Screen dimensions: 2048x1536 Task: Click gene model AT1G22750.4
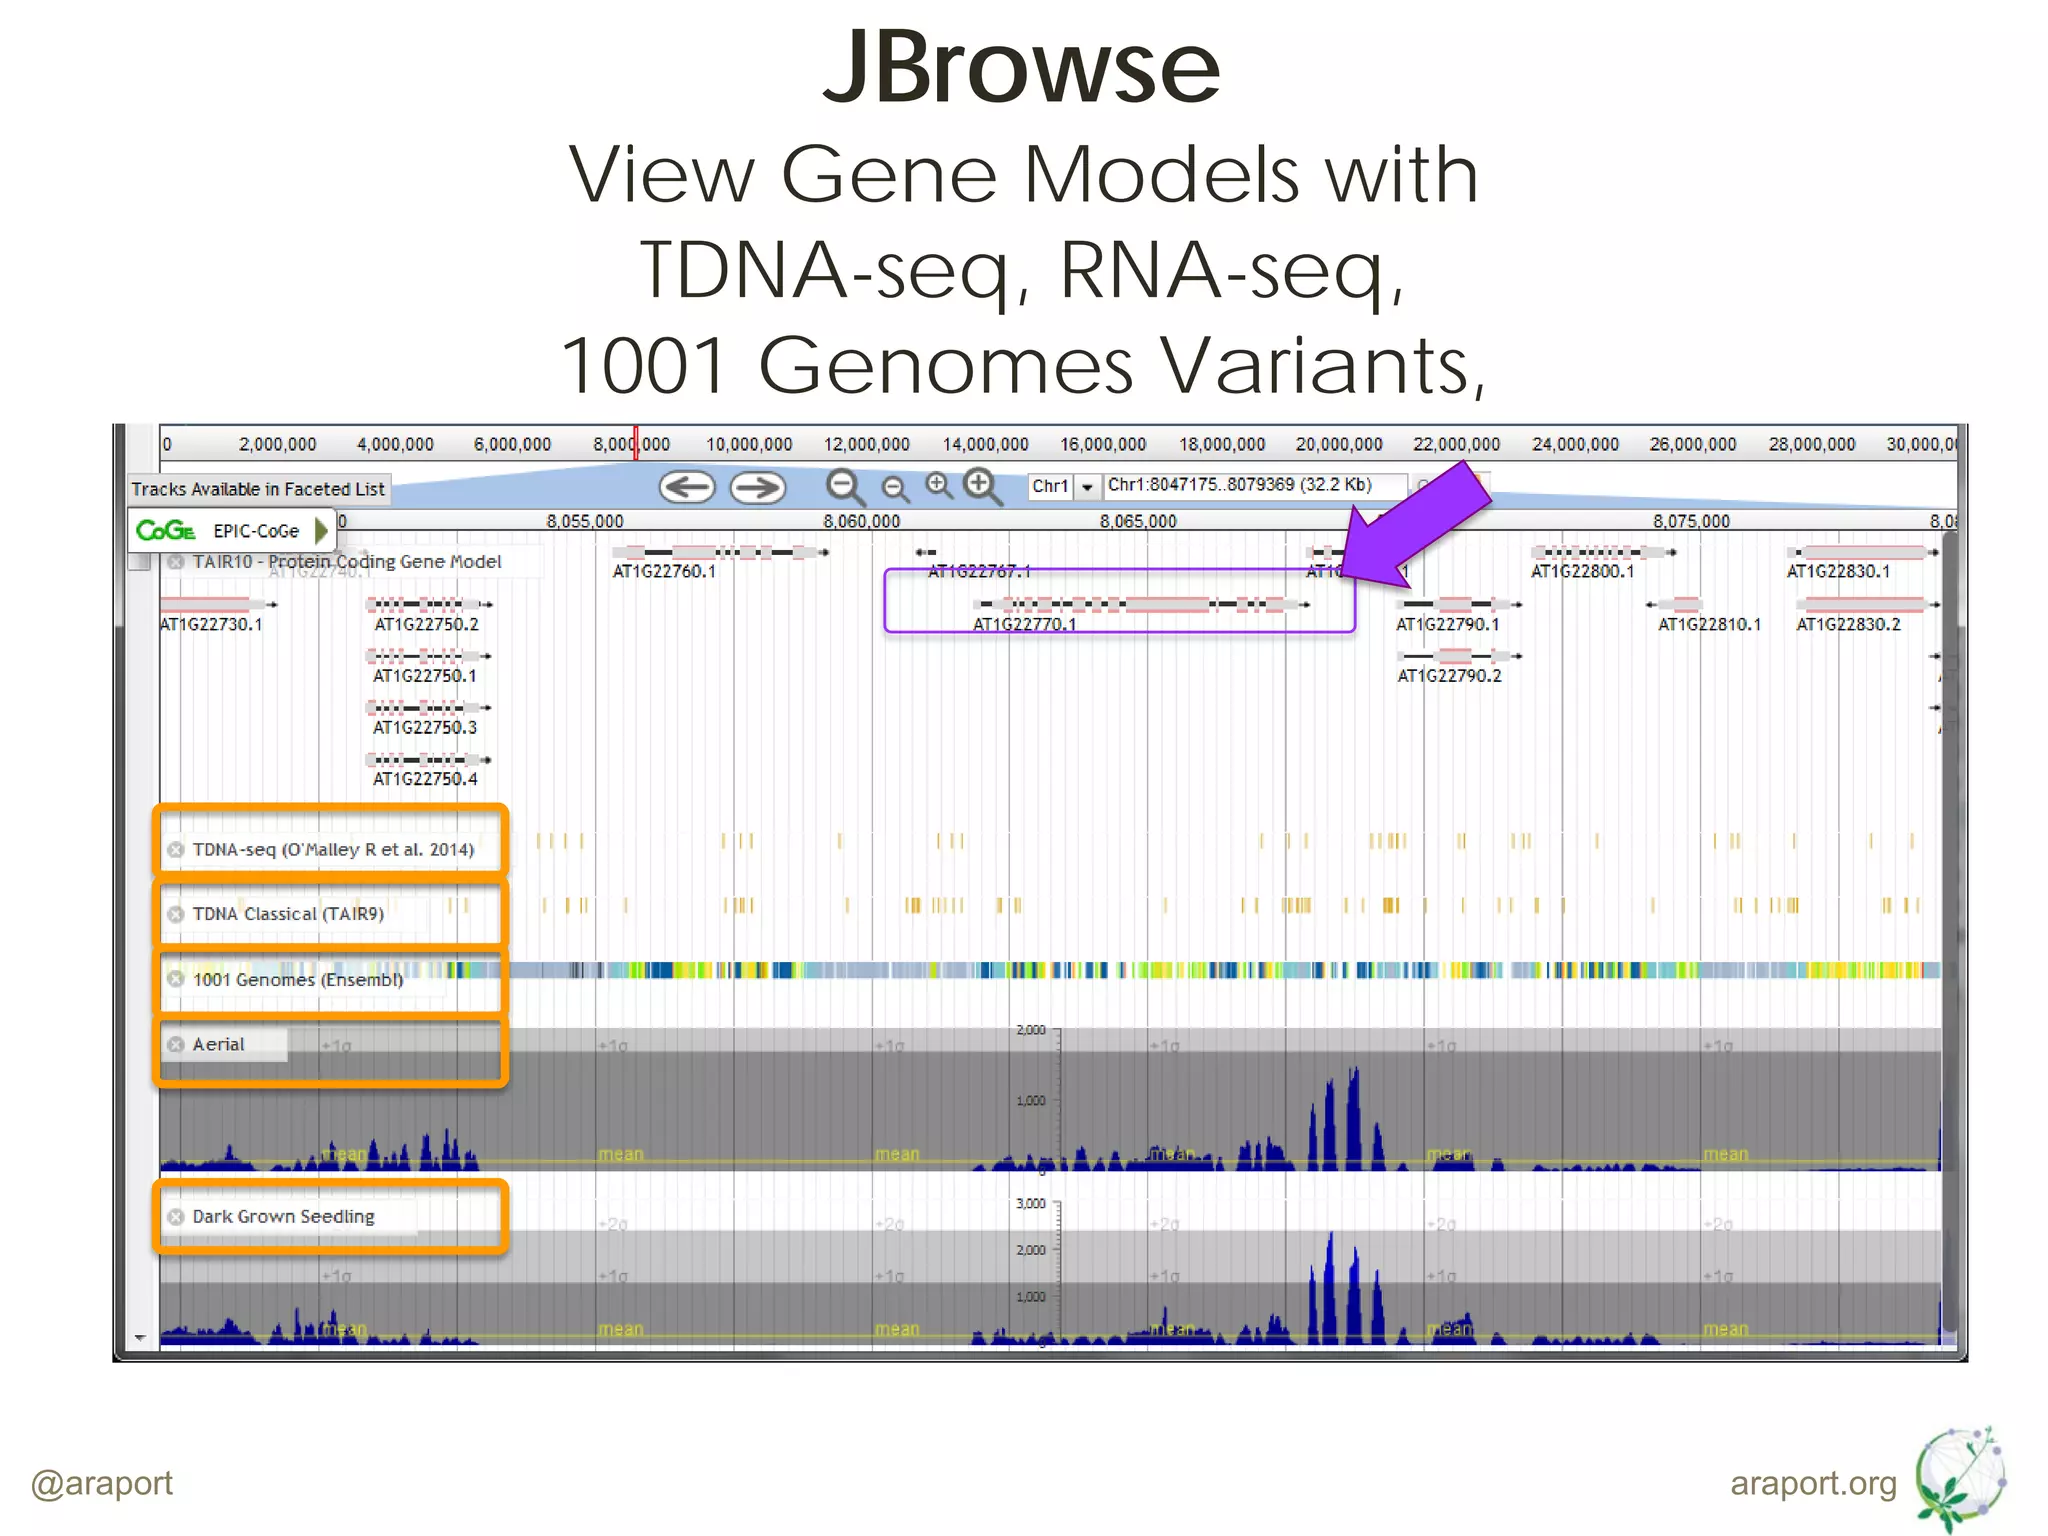[430, 760]
